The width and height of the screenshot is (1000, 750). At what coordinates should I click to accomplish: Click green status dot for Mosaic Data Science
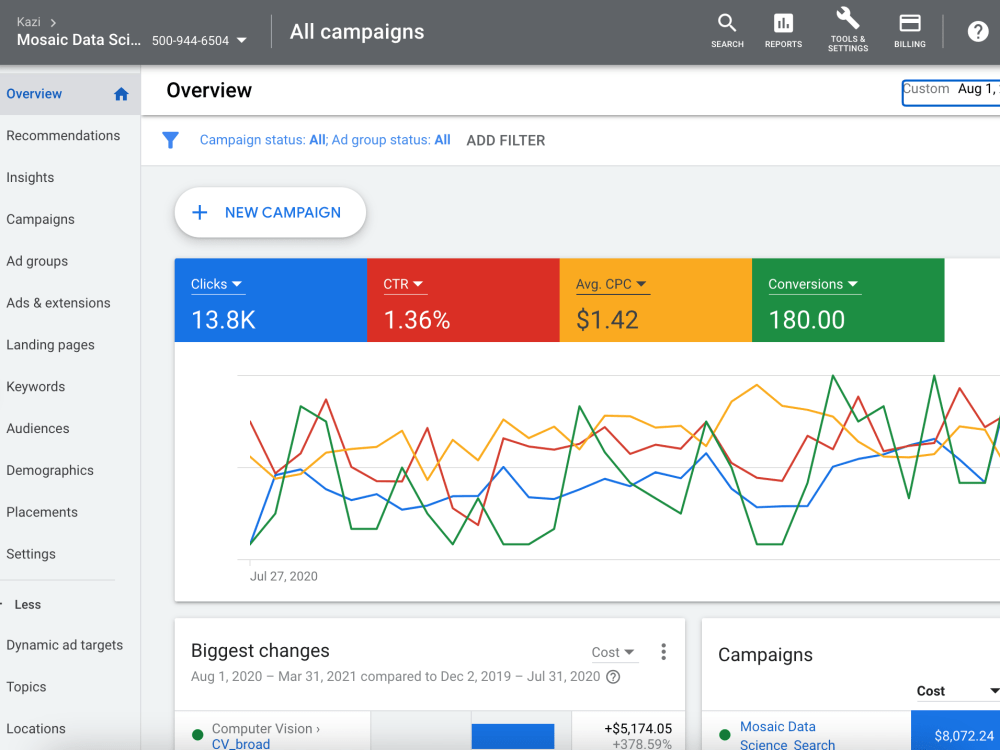coord(724,734)
